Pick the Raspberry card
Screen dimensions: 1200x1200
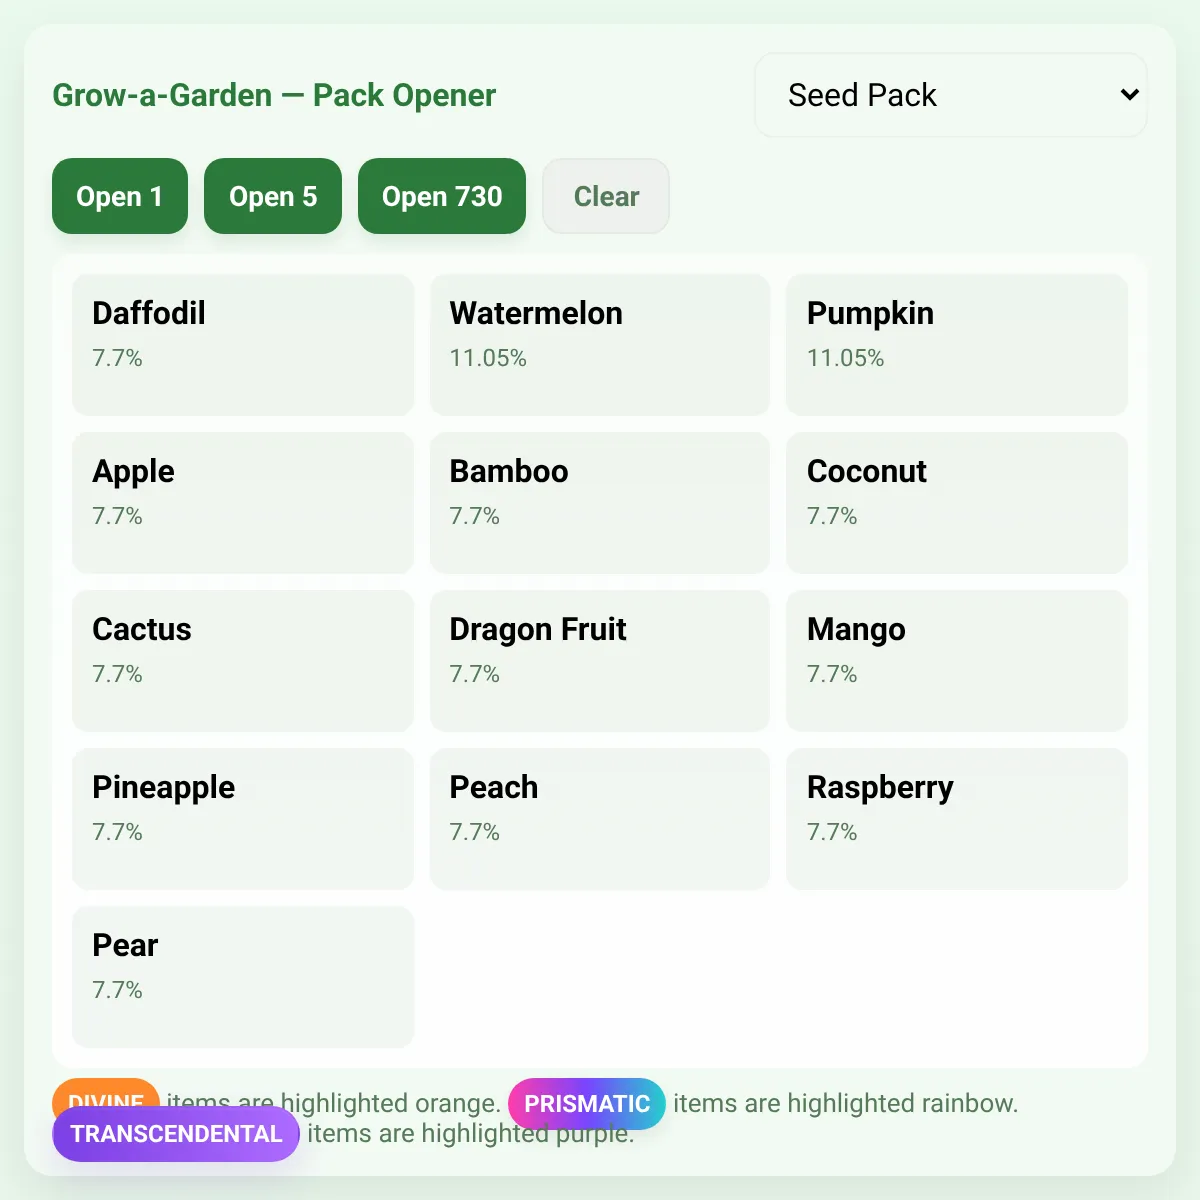click(x=957, y=819)
